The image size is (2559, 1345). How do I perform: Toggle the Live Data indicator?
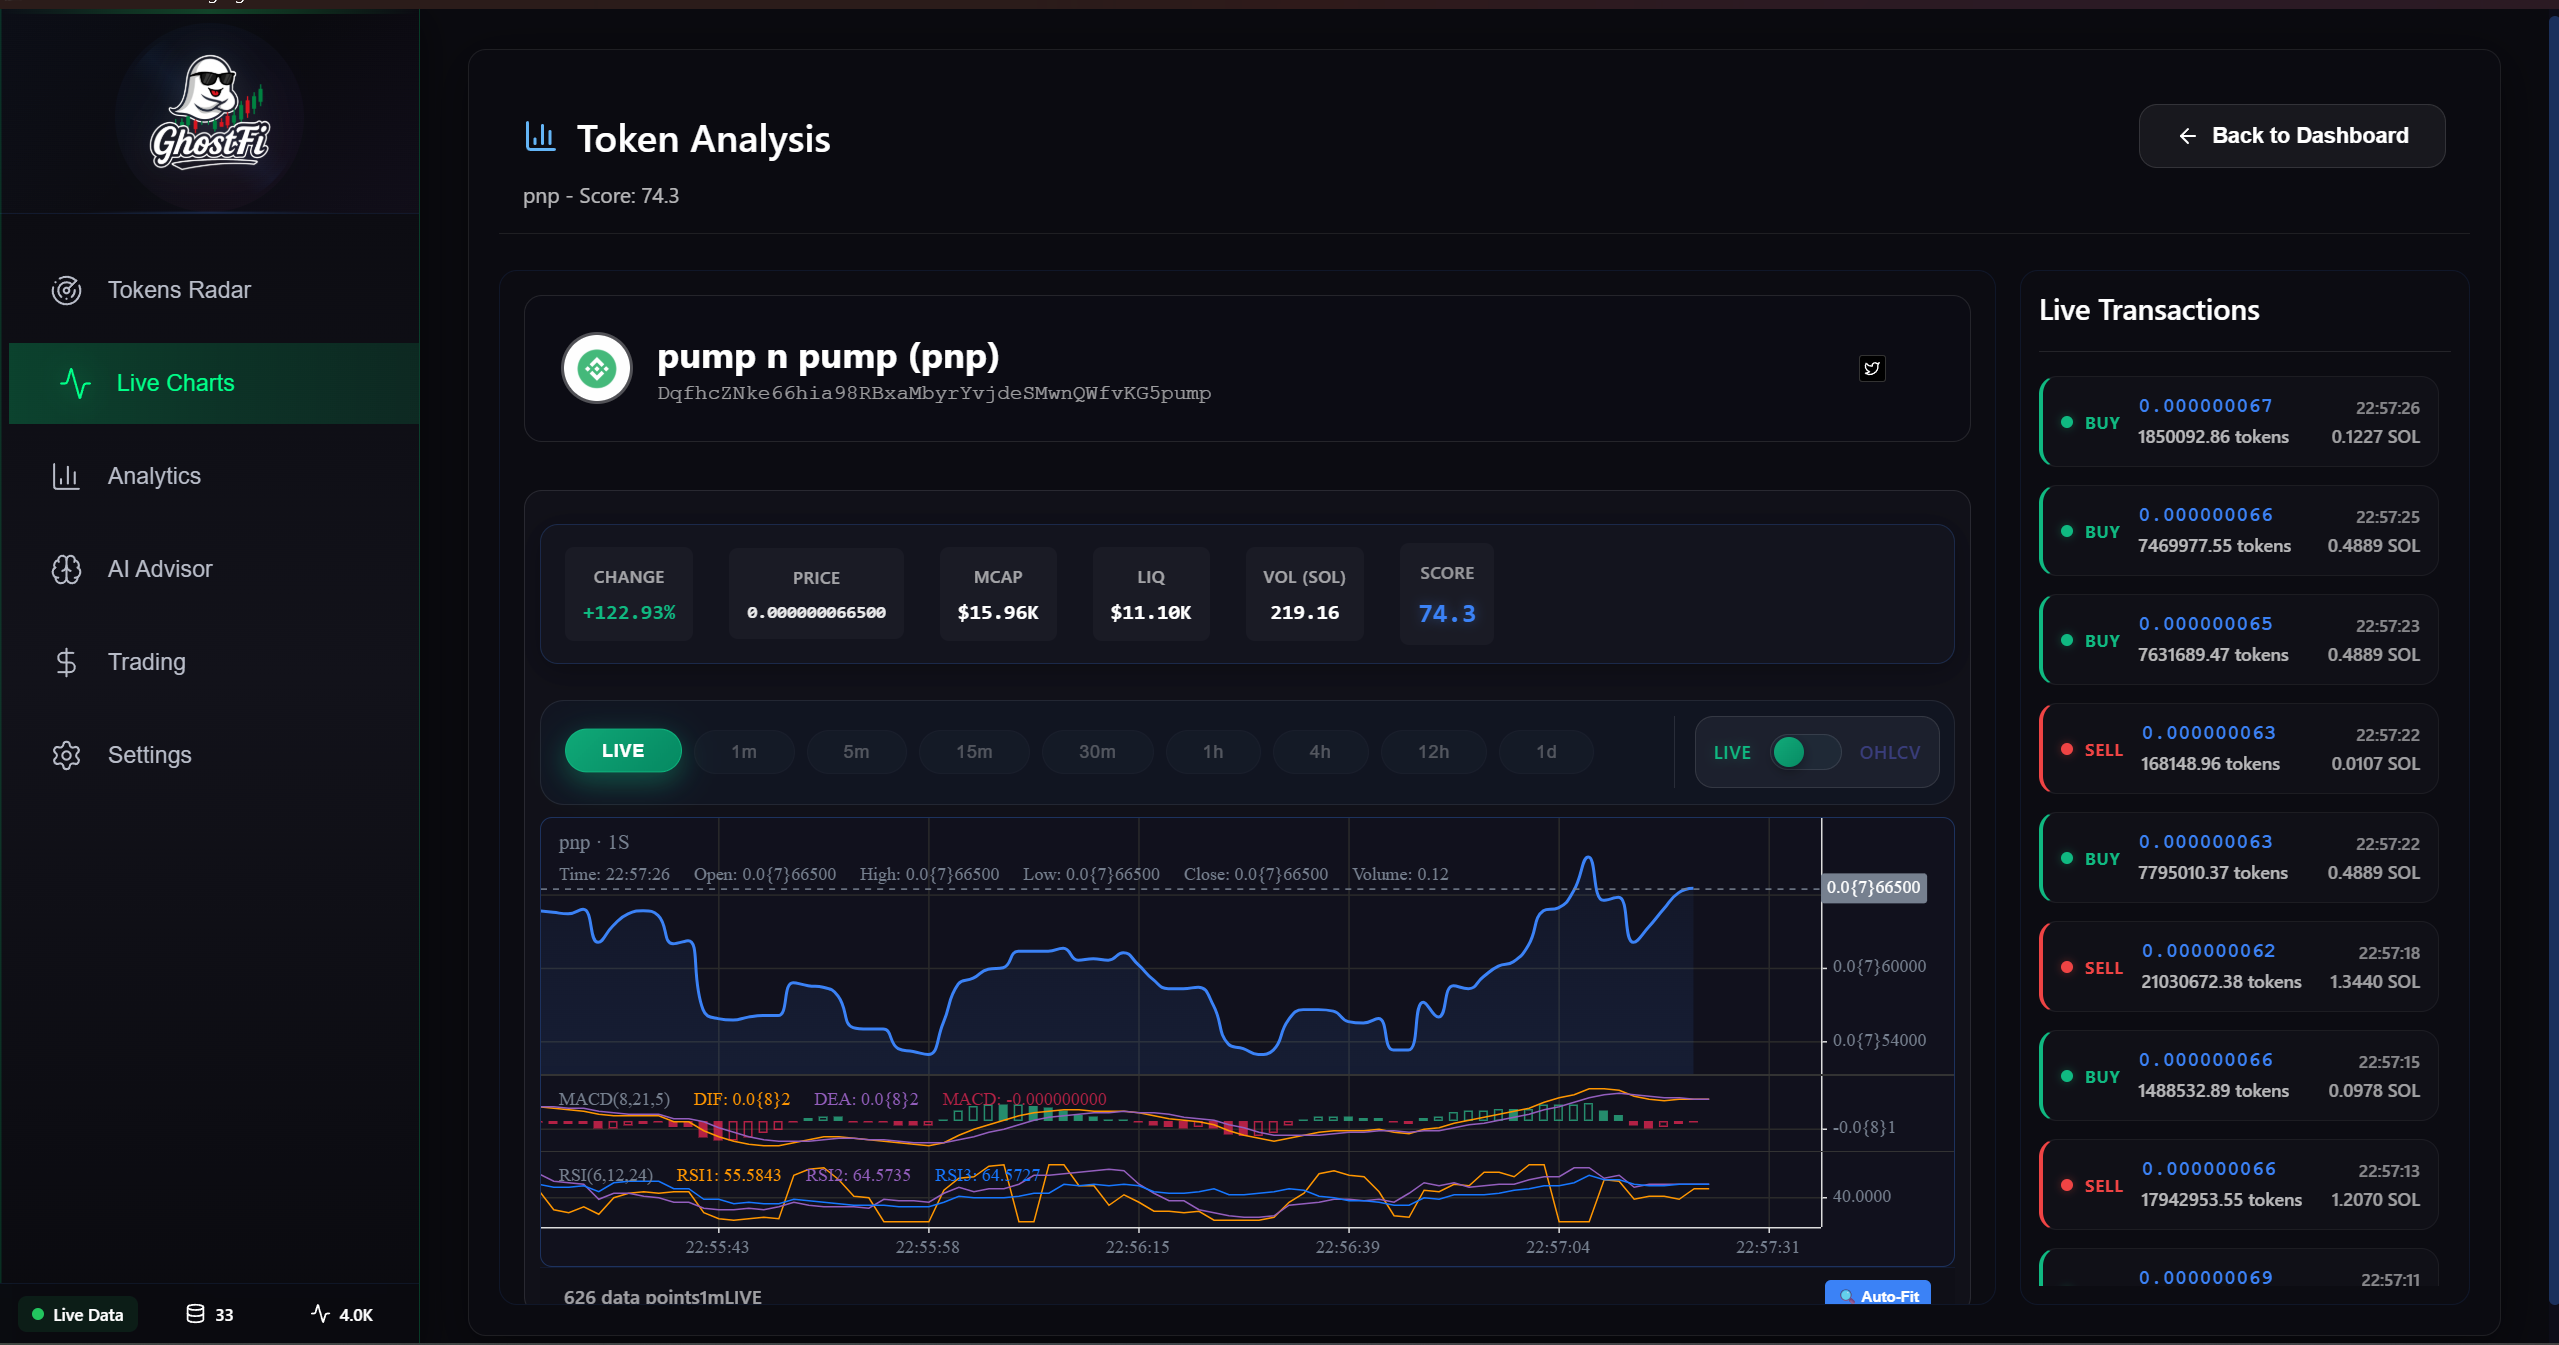click(x=78, y=1314)
